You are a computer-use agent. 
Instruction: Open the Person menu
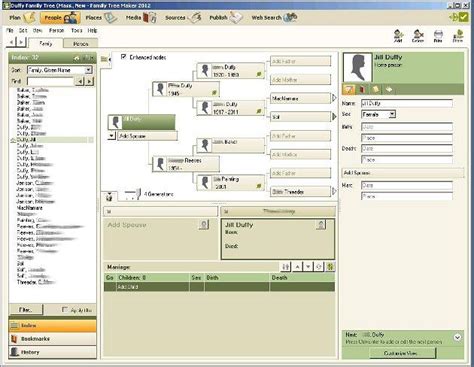click(56, 30)
